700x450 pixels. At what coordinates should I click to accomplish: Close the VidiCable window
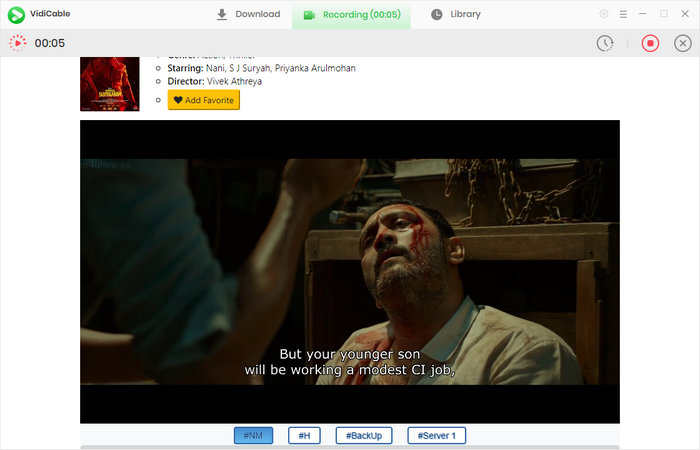click(x=685, y=14)
